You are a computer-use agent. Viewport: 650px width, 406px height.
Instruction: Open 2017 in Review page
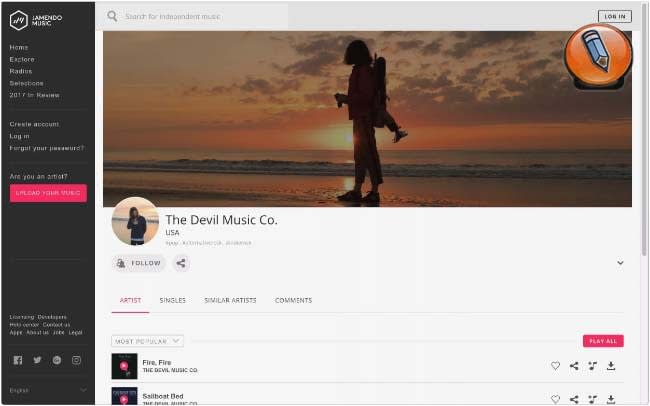pyautogui.click(x=34, y=95)
